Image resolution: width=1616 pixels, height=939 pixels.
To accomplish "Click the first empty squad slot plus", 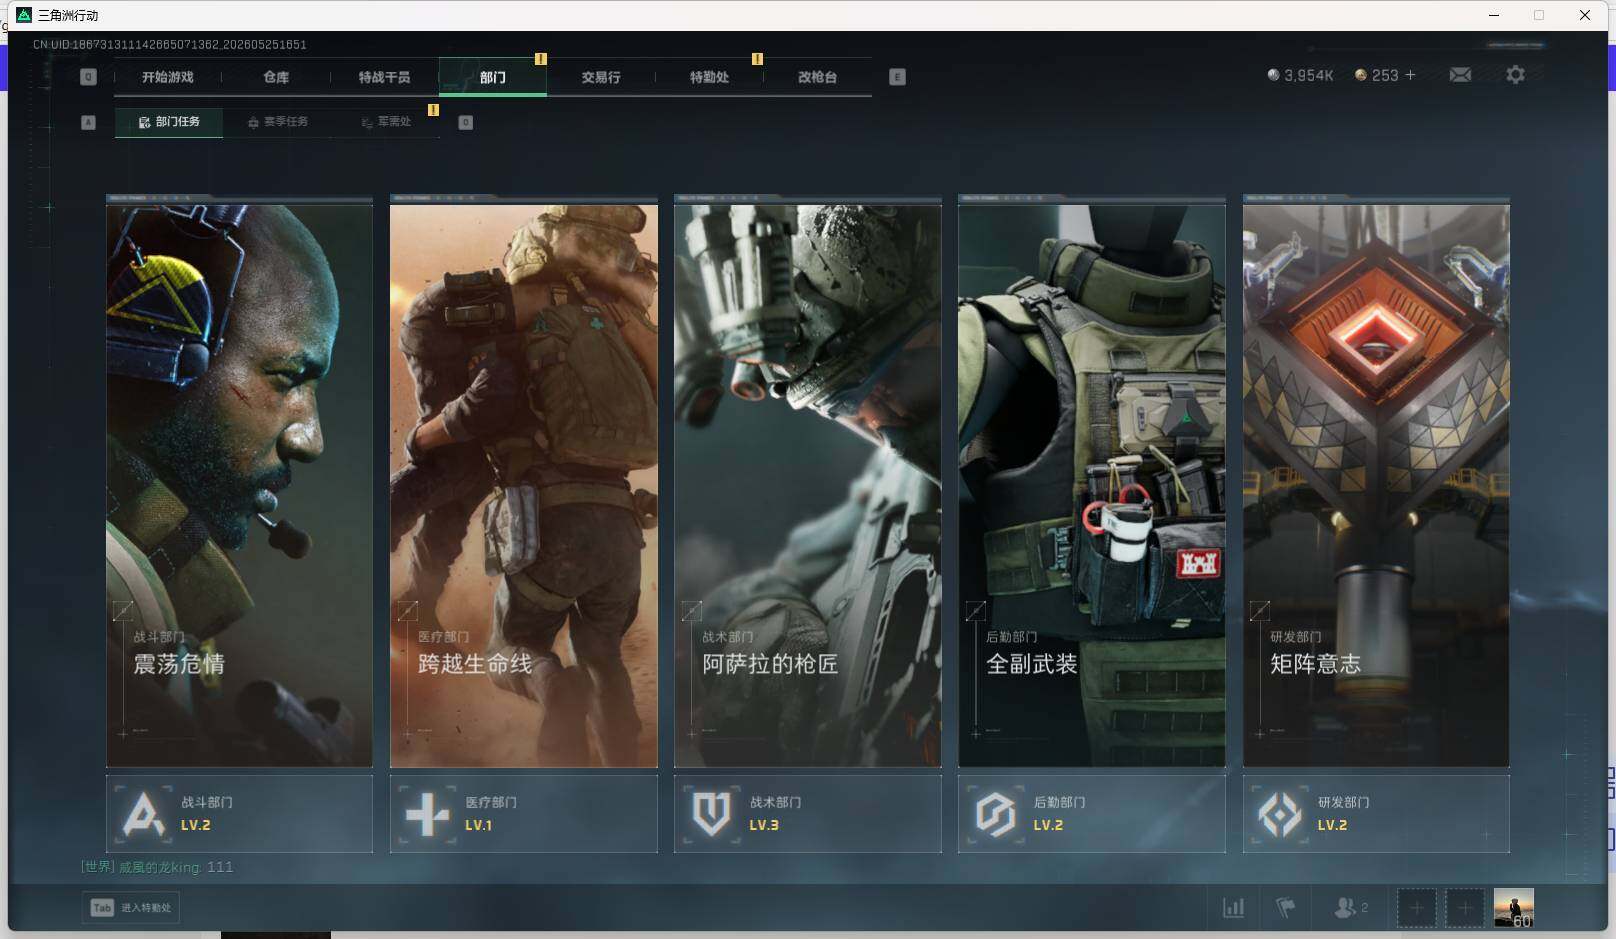I will (1416, 908).
